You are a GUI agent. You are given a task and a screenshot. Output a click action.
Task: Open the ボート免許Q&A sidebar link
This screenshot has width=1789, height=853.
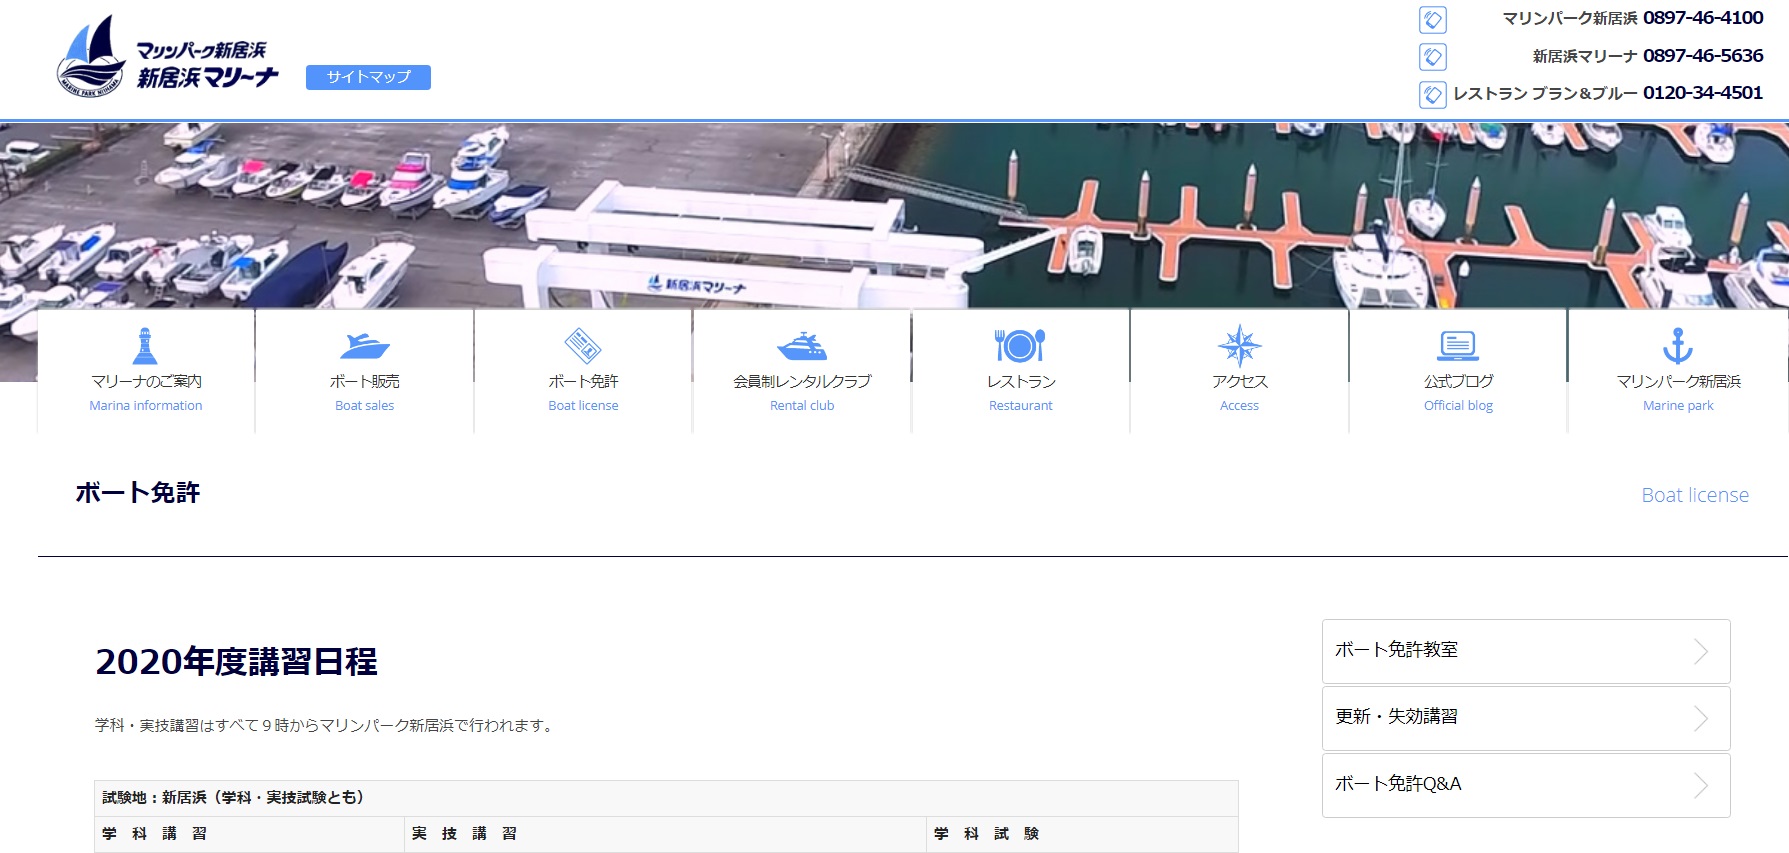coord(1526,785)
